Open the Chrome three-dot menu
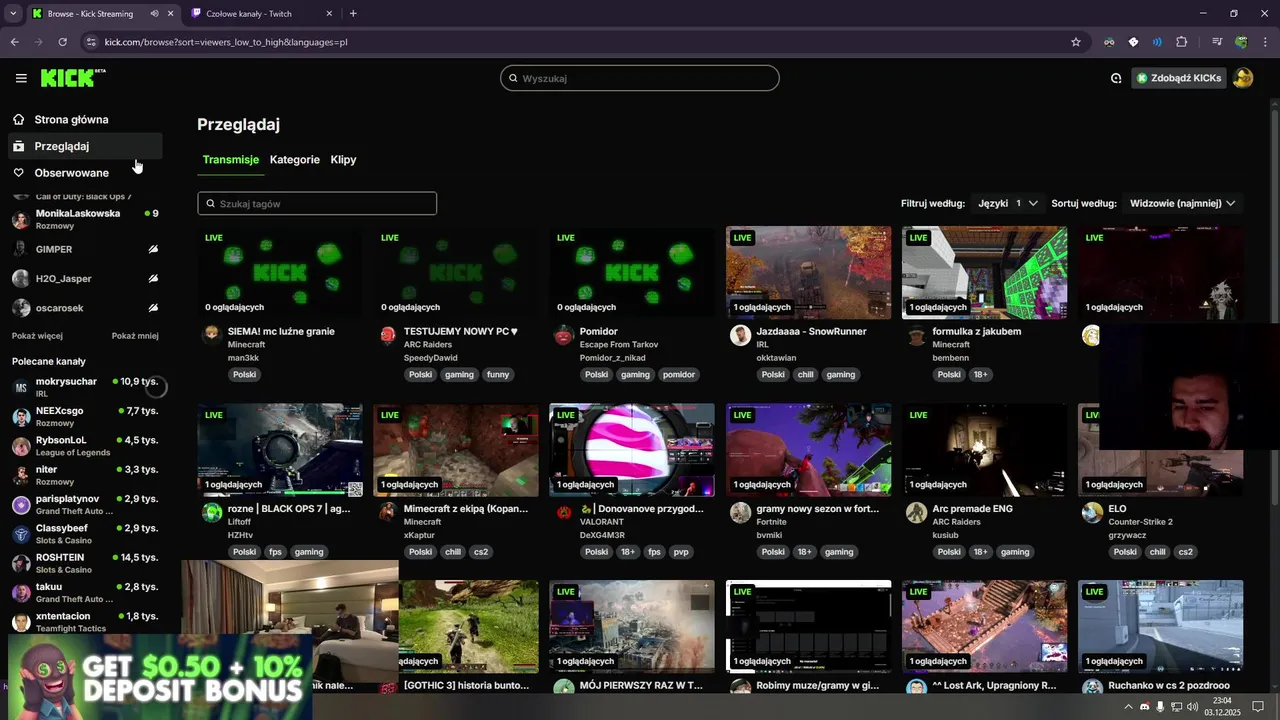The image size is (1280, 720). point(1264,42)
